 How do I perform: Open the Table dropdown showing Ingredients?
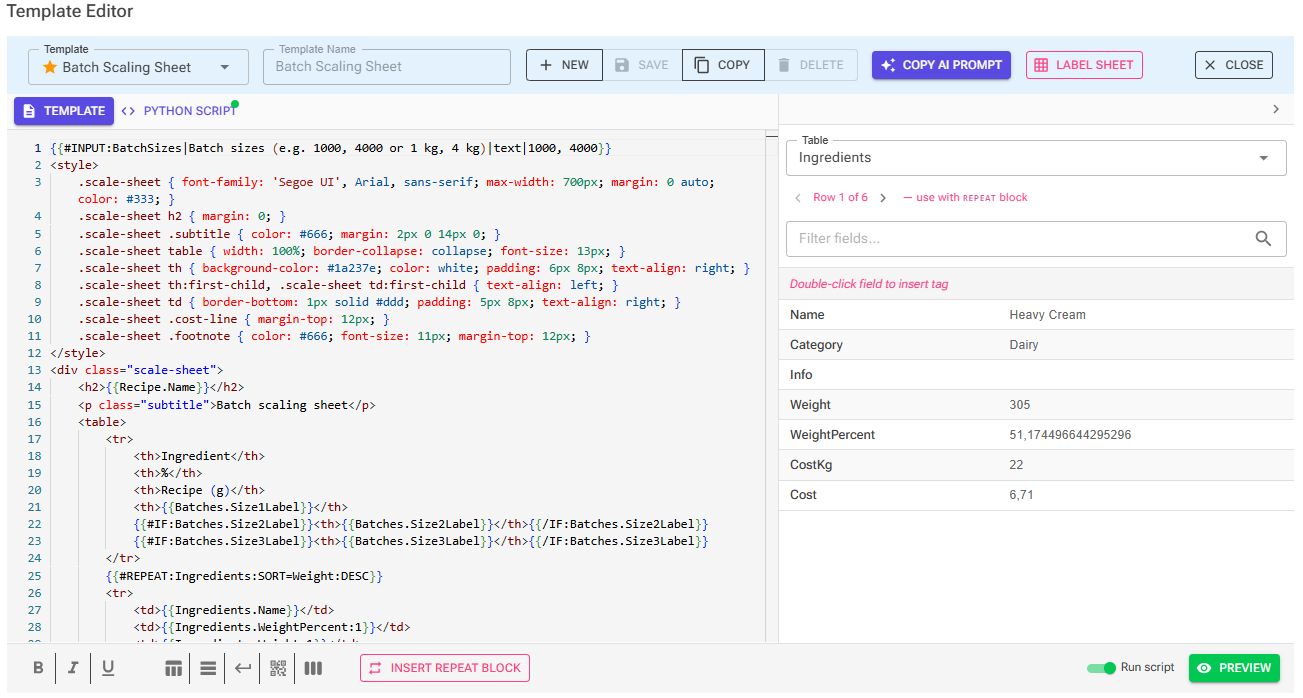[1036, 158]
